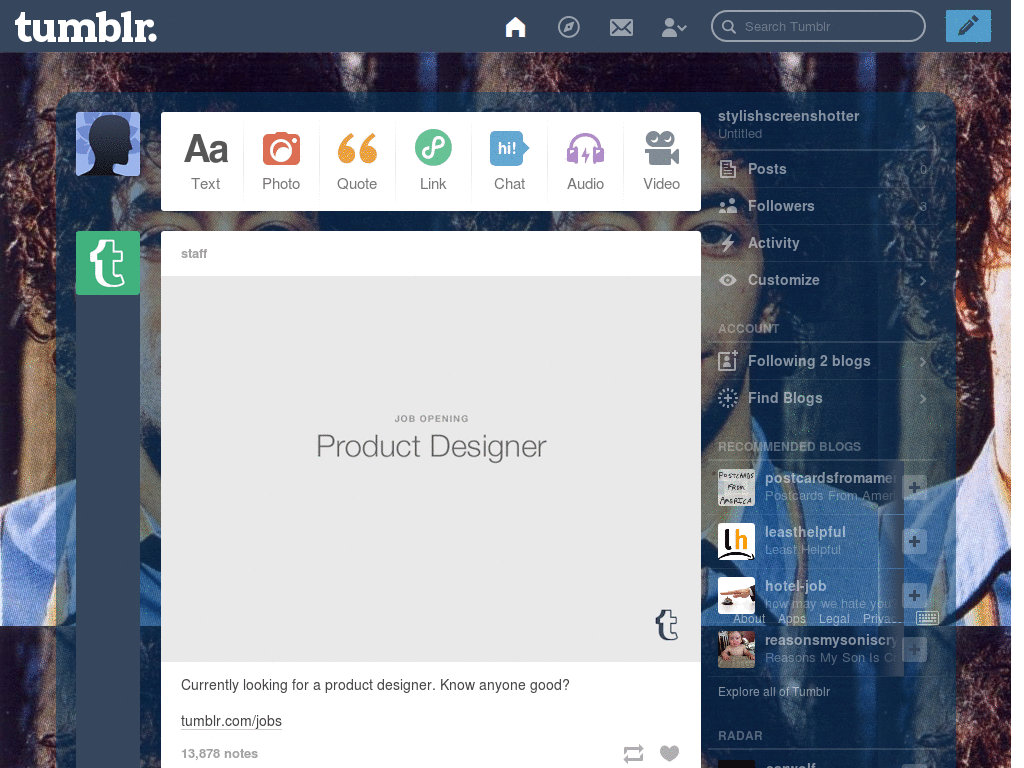Open the staff blog name link

(x=194, y=253)
